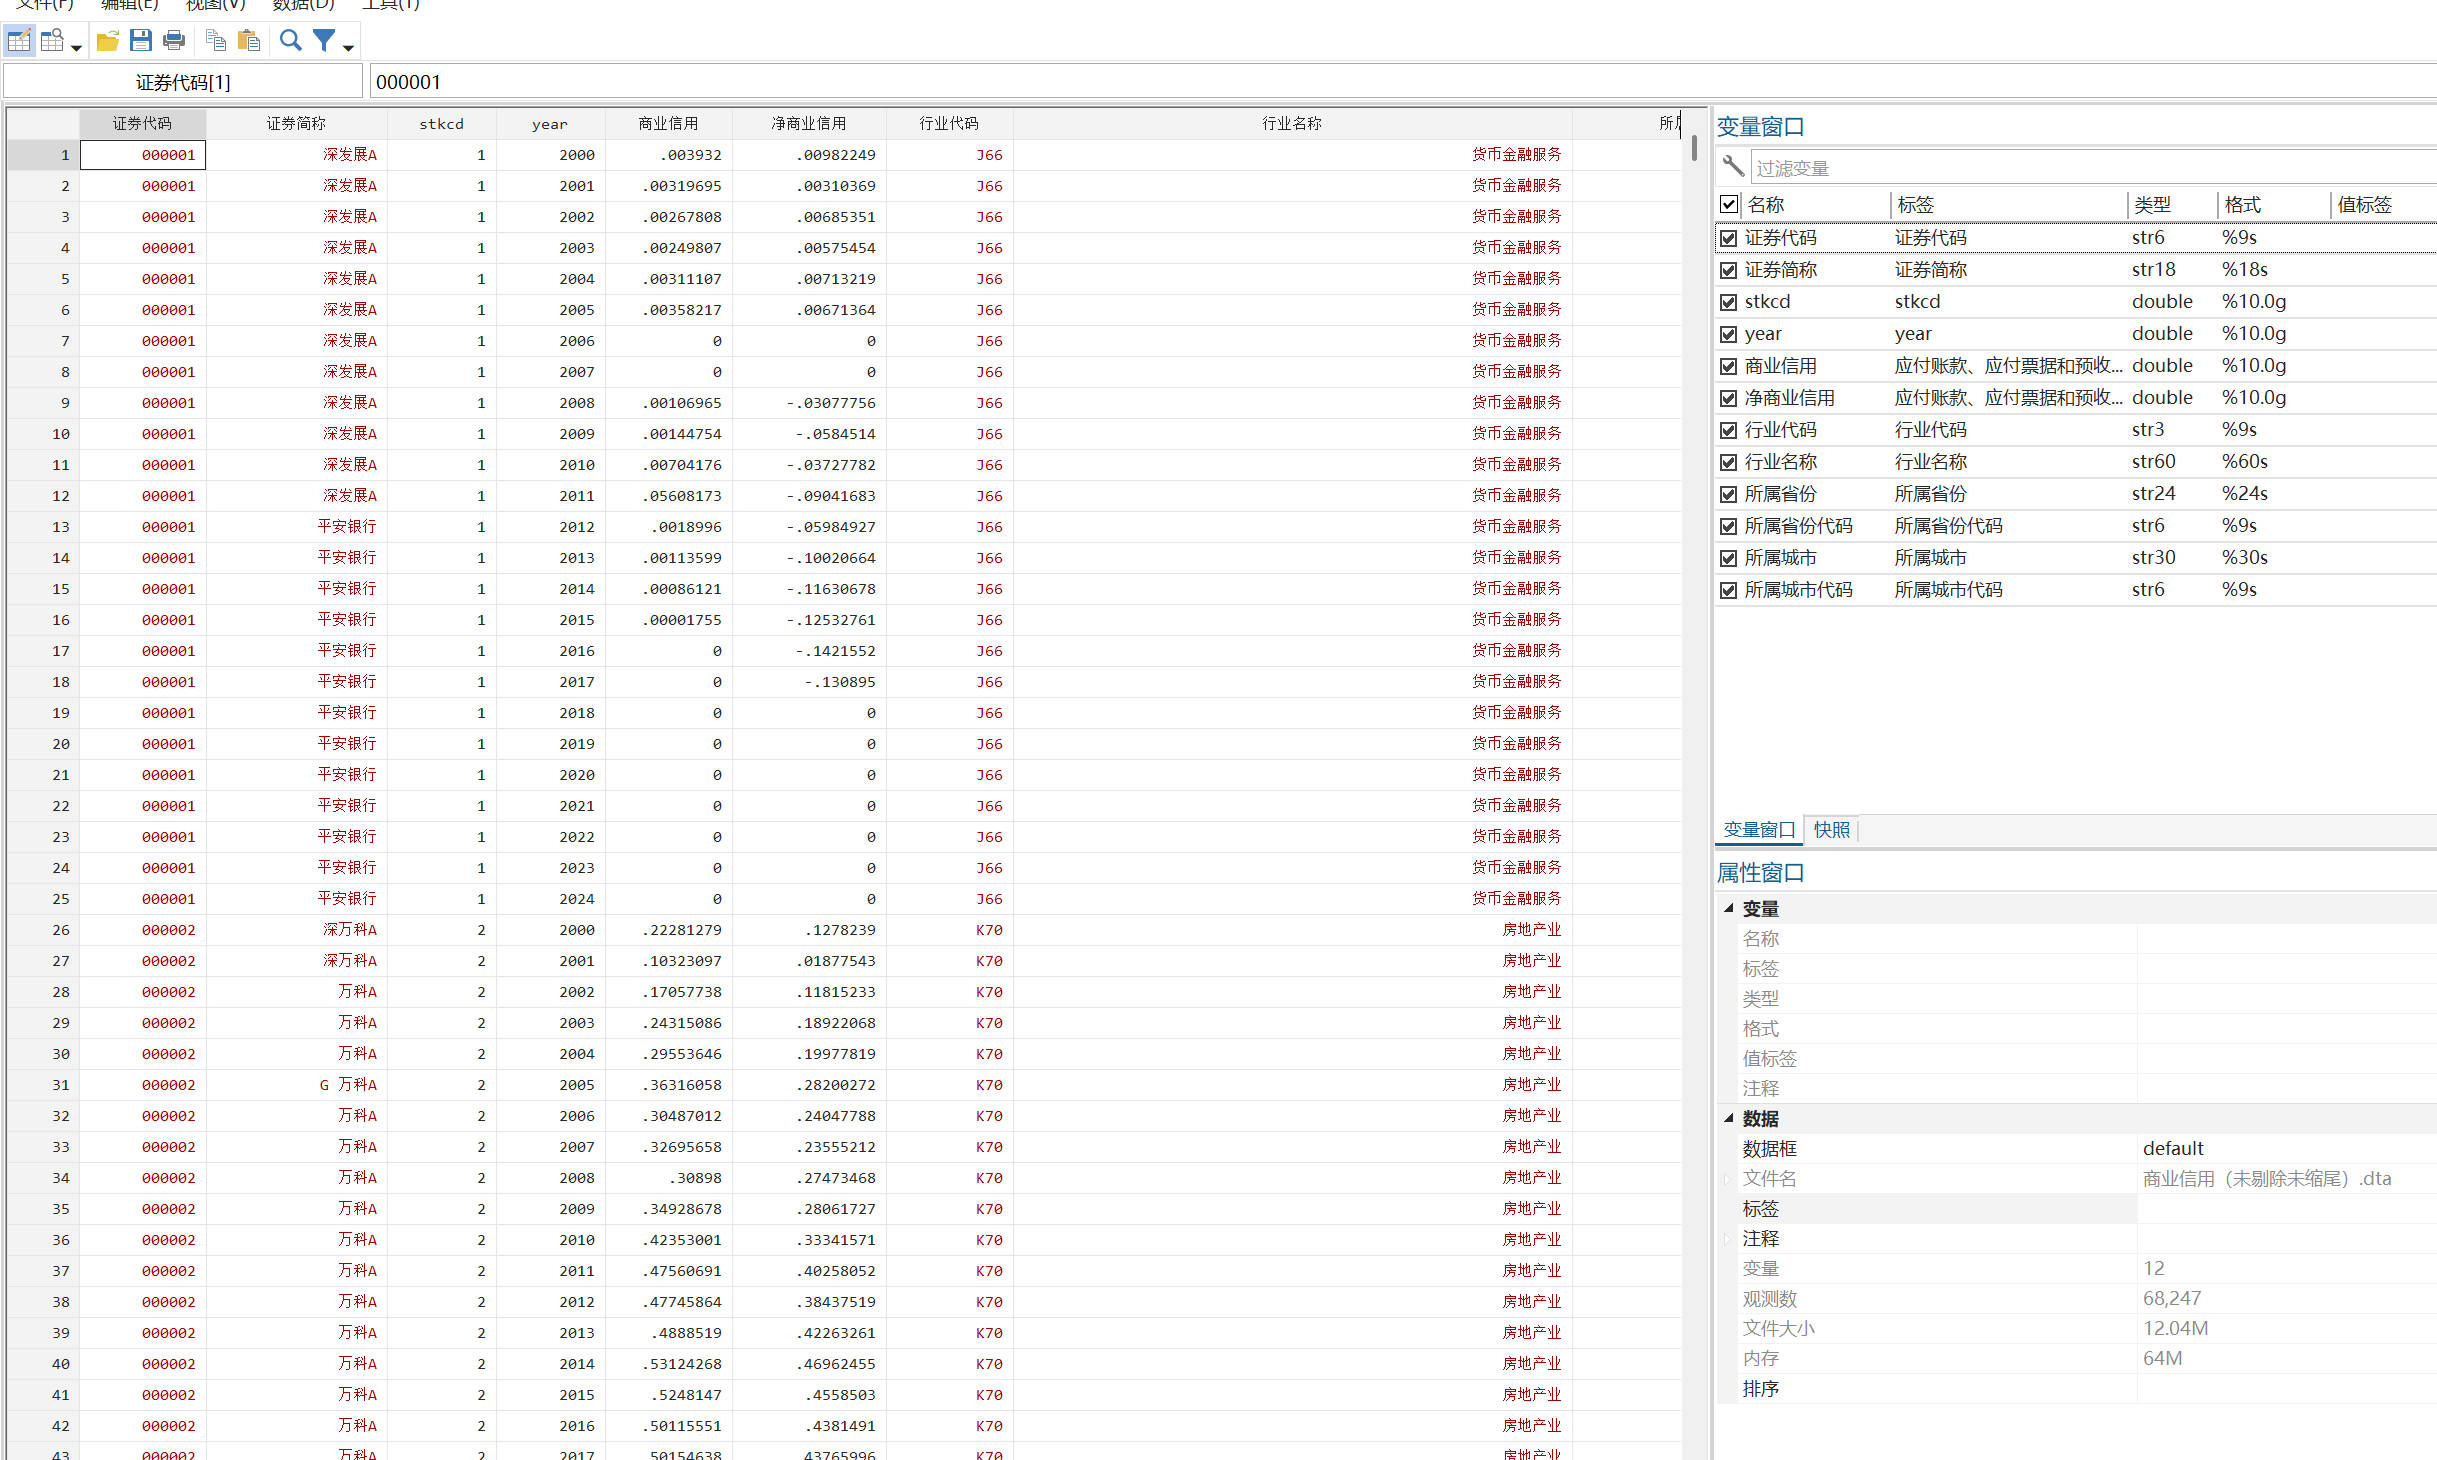Screen dimensions: 2437x1460
Task: Save data with the floppy disk icon
Action: point(140,41)
